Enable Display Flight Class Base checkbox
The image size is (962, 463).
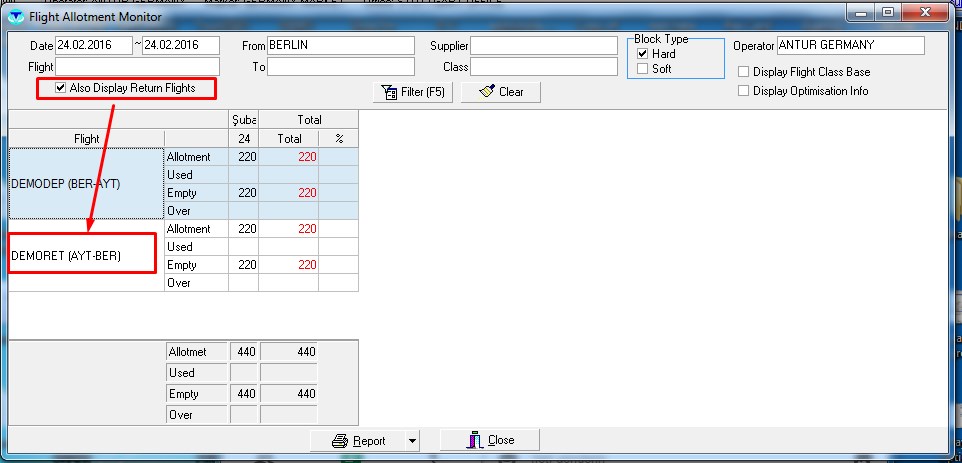[x=743, y=72]
